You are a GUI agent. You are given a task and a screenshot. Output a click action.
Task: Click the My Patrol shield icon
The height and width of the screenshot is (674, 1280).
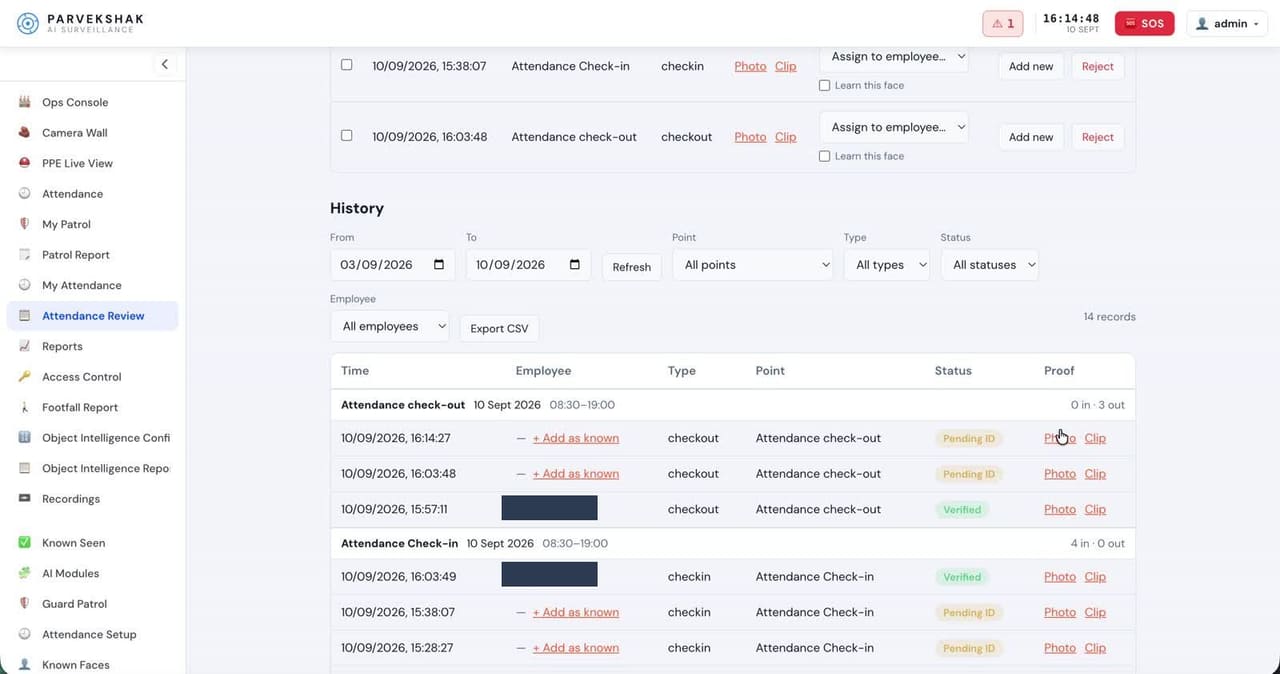(x=24, y=224)
